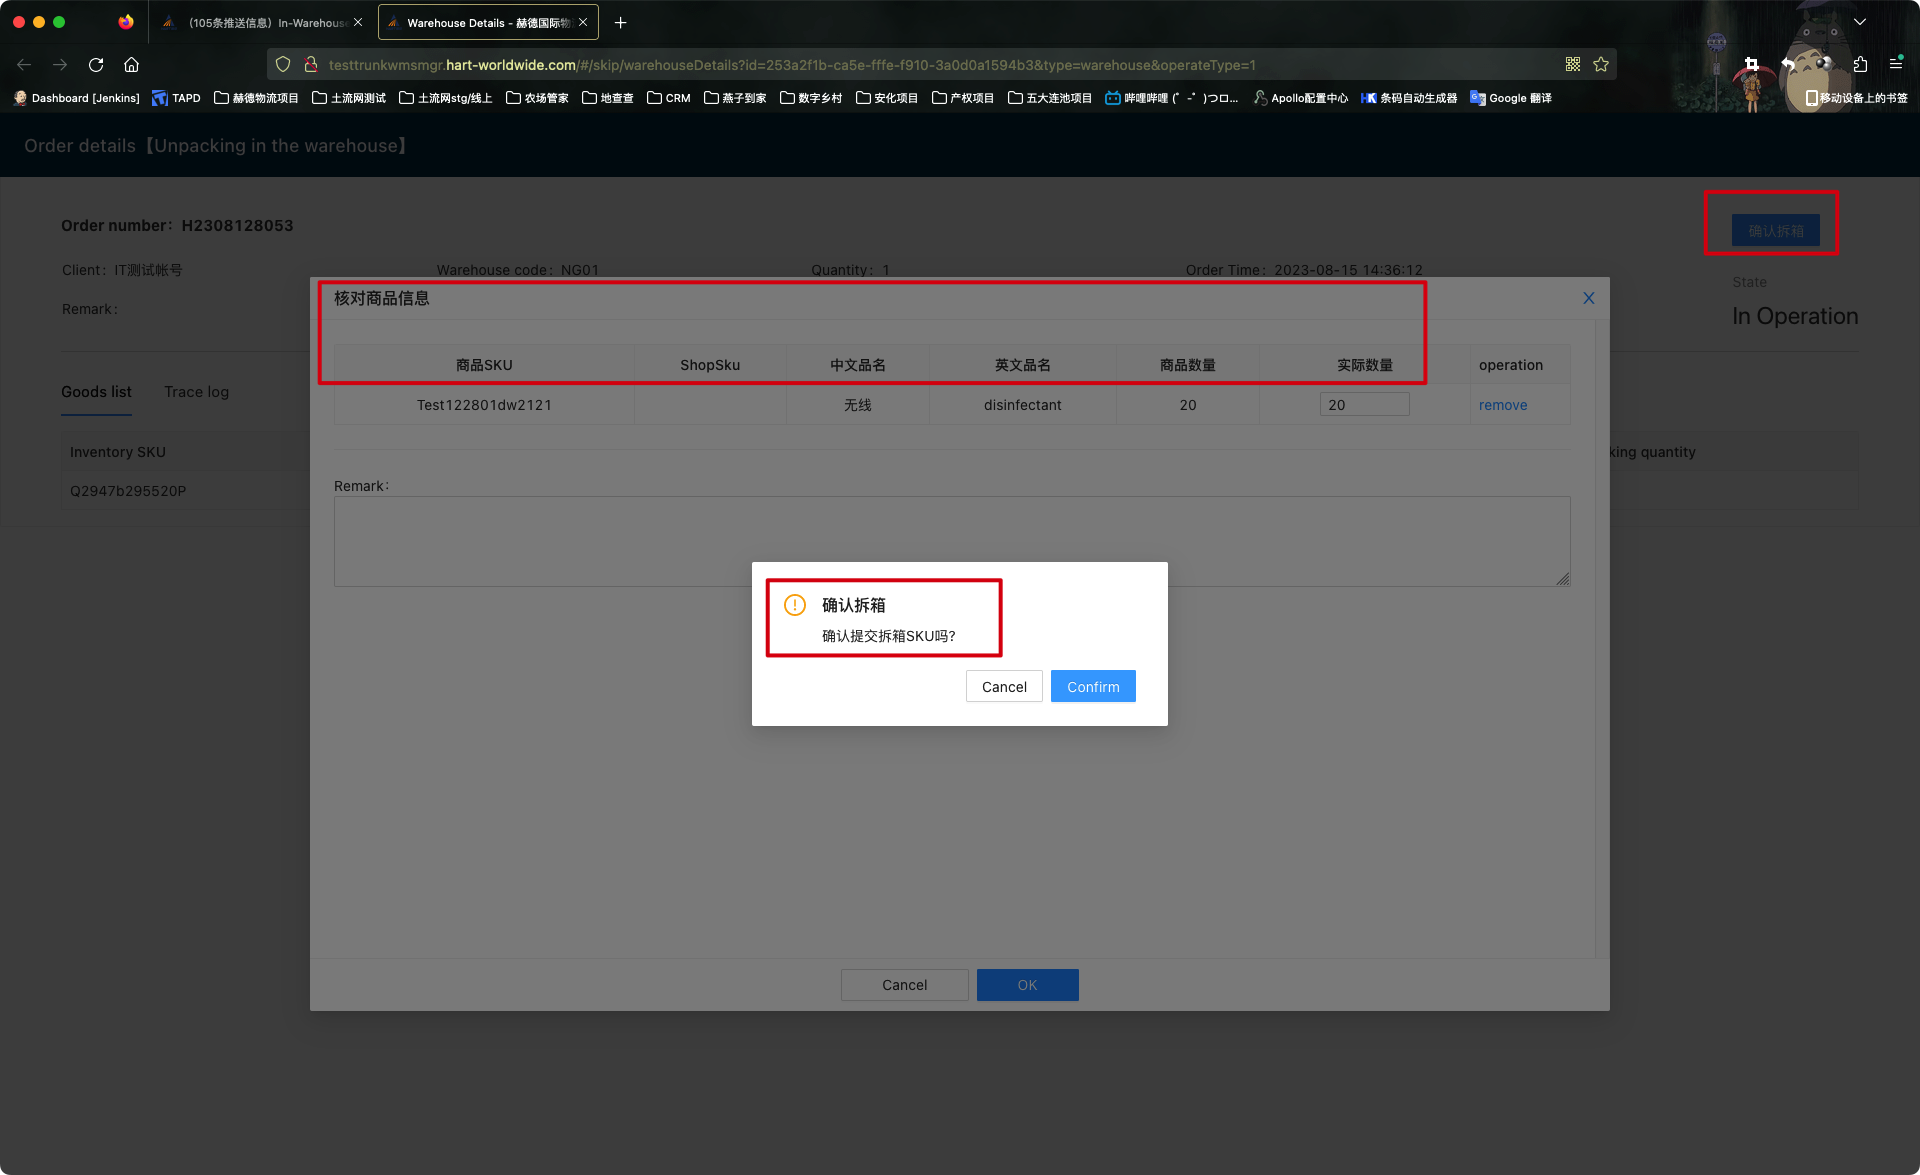
Task: Click the site shield icon in address bar
Action: click(x=283, y=65)
